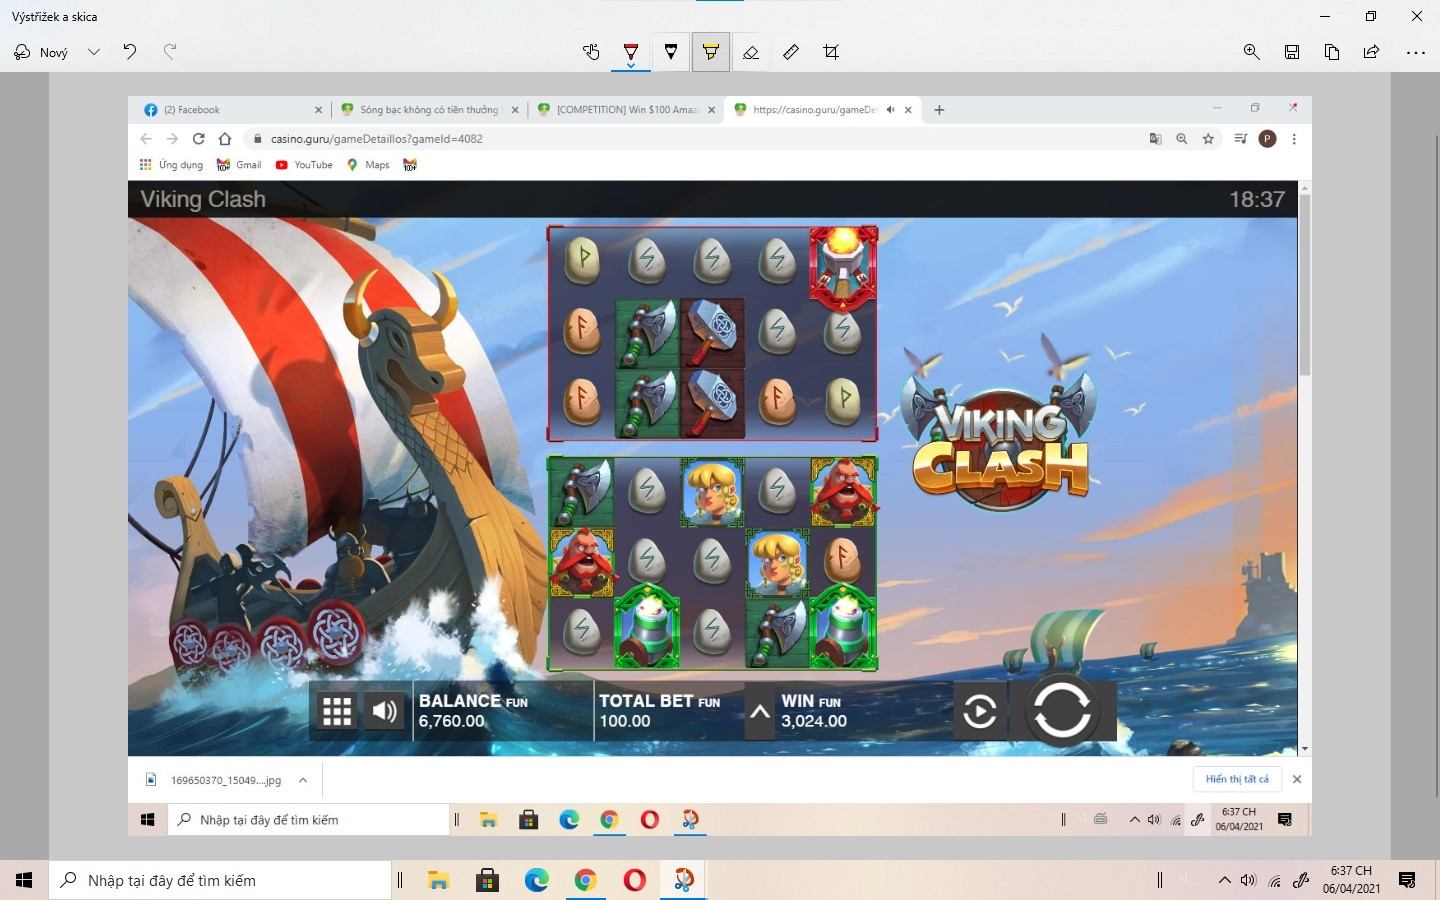
Task: Toggle touch writing mode
Action: (591, 52)
